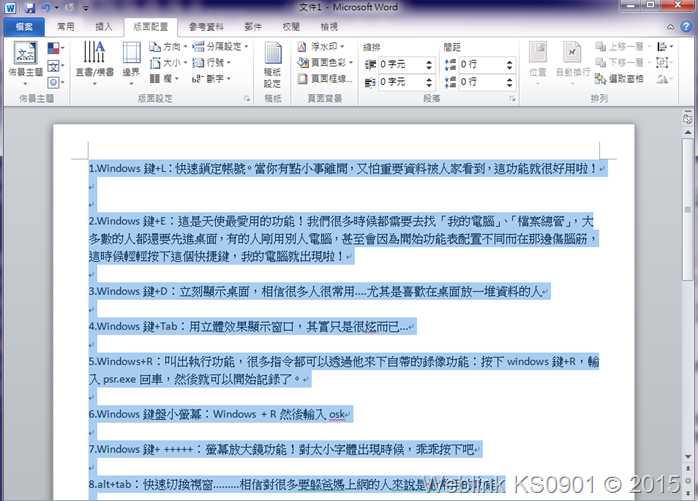Click the Undo icon
This screenshot has height=501, width=698.
pos(46,8)
